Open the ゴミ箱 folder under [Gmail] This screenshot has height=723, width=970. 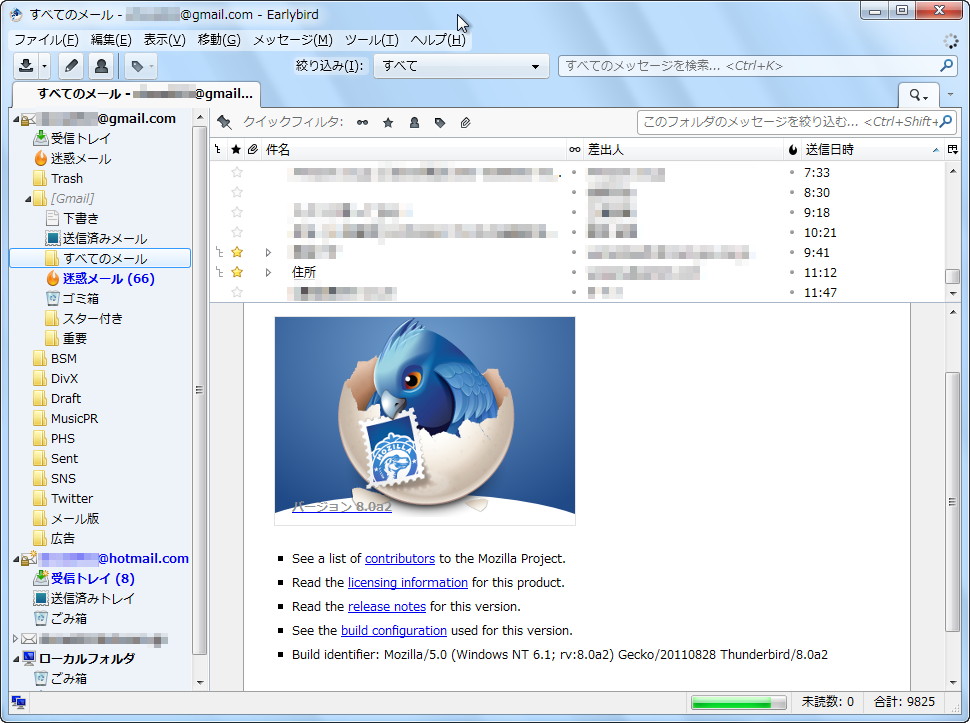[80, 298]
